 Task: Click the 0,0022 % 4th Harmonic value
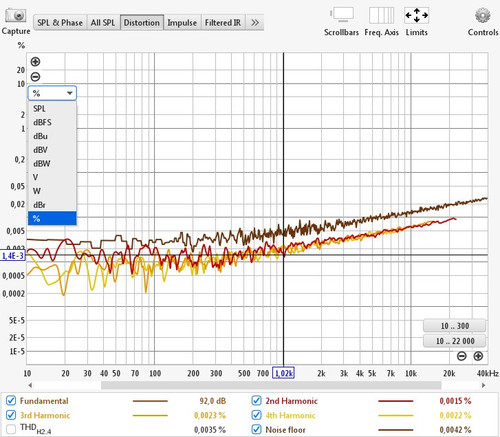455,416
